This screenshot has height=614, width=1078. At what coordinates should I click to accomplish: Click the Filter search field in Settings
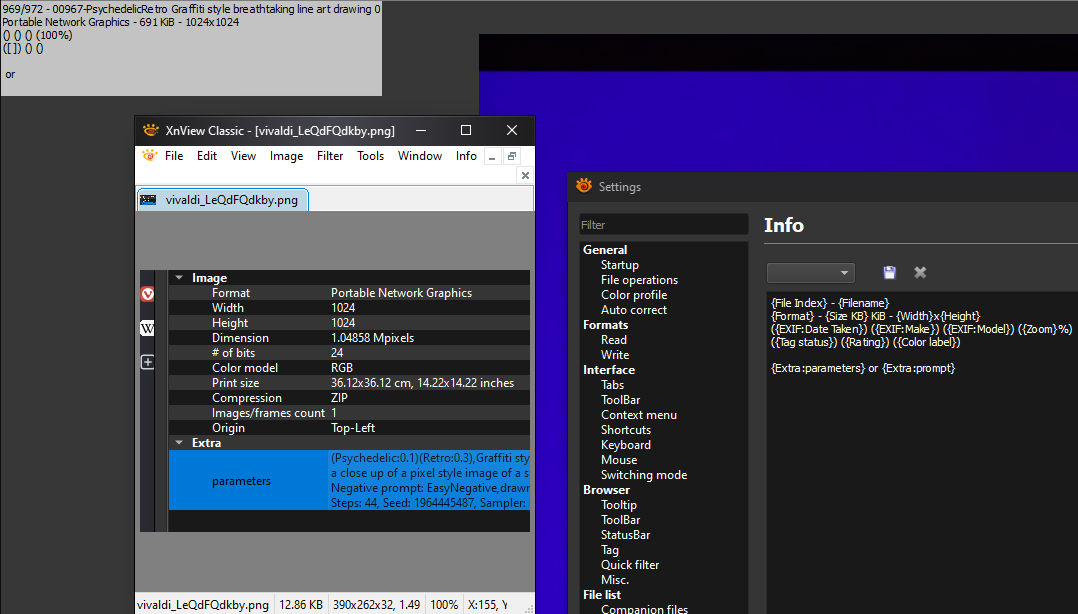[x=663, y=225]
